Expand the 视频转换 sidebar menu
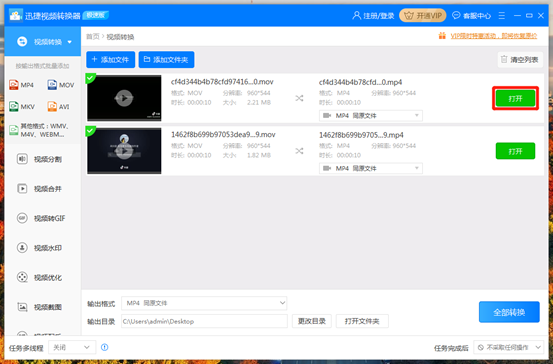The width and height of the screenshot is (553, 364). point(43,42)
